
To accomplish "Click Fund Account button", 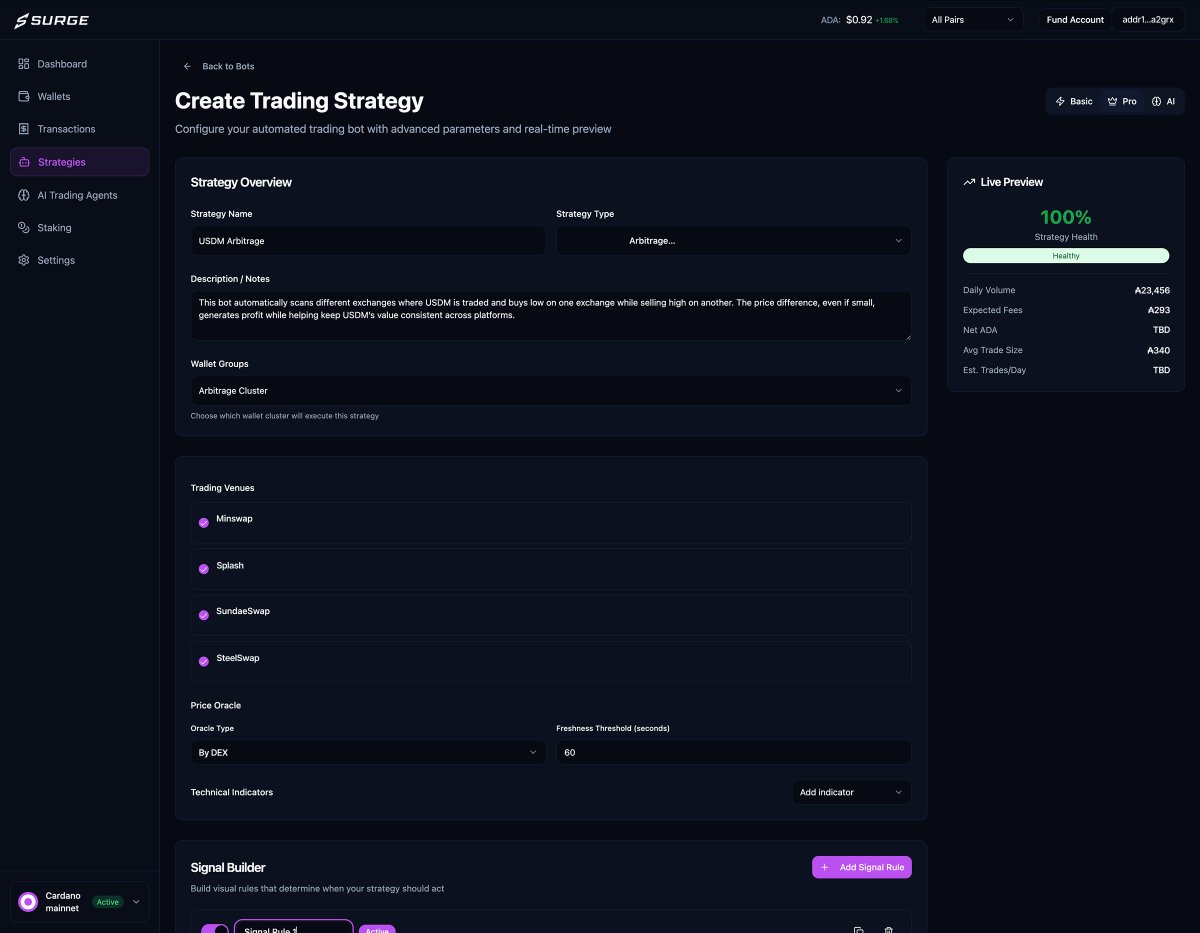I will [1075, 20].
